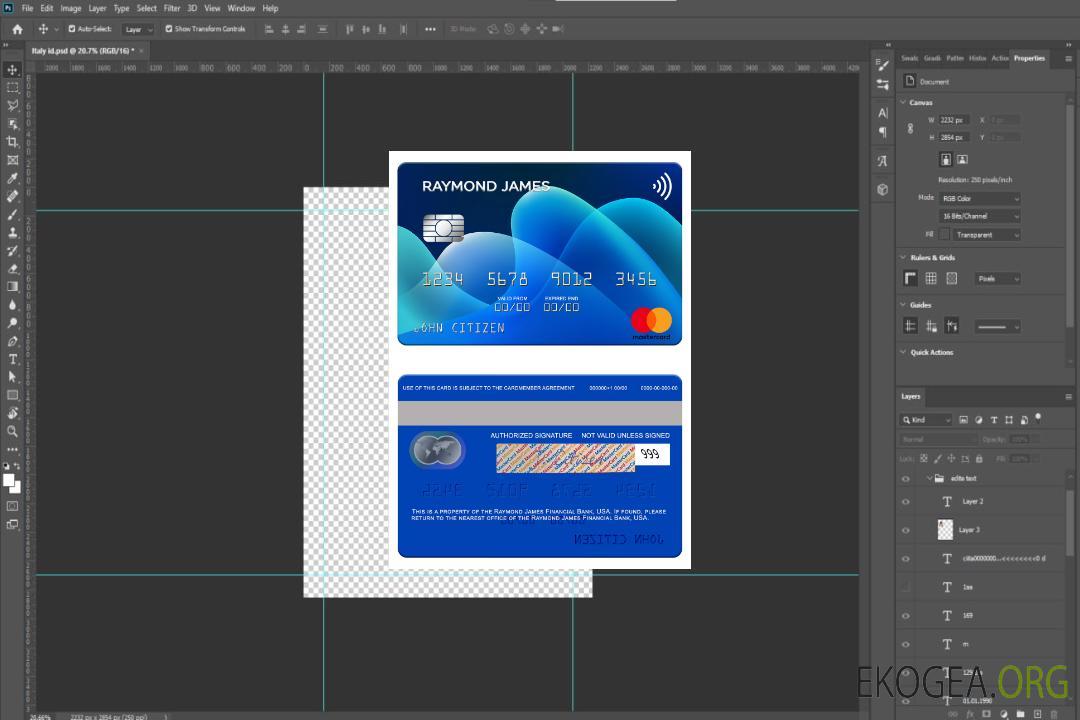Click Create new group folder icon
The width and height of the screenshot is (1080, 720).
pyautogui.click(x=1020, y=714)
